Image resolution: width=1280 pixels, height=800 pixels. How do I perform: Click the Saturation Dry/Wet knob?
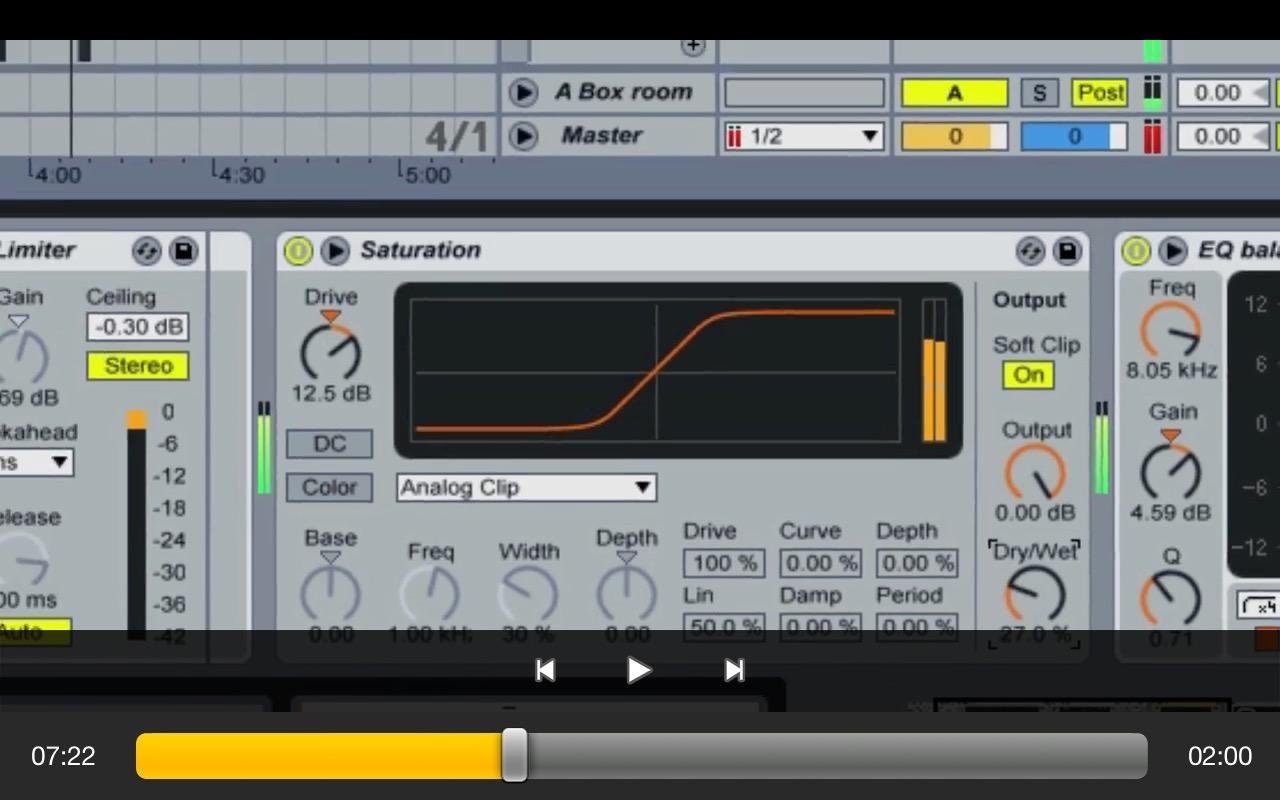pyautogui.click(x=1035, y=594)
